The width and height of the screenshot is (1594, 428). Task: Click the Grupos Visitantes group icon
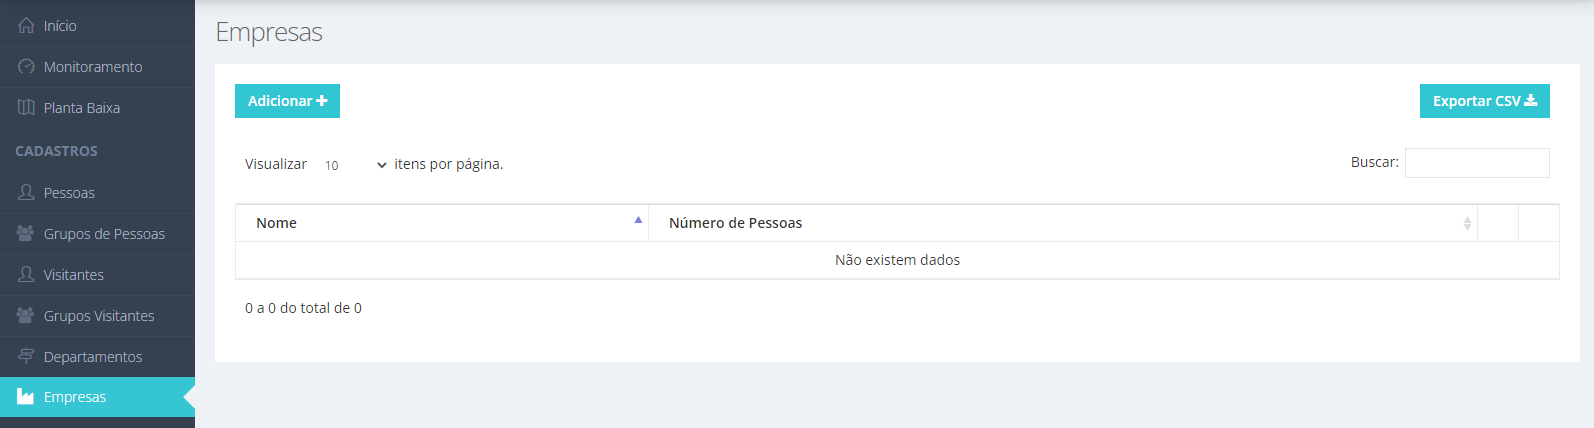pyautogui.click(x=26, y=315)
